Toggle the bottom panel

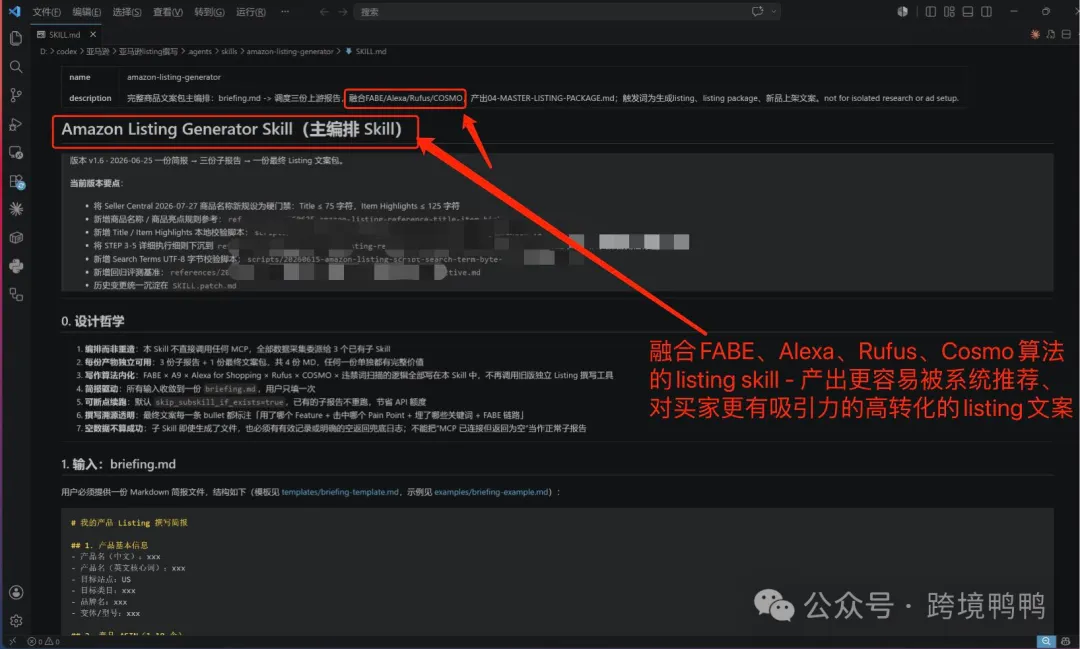coord(968,12)
